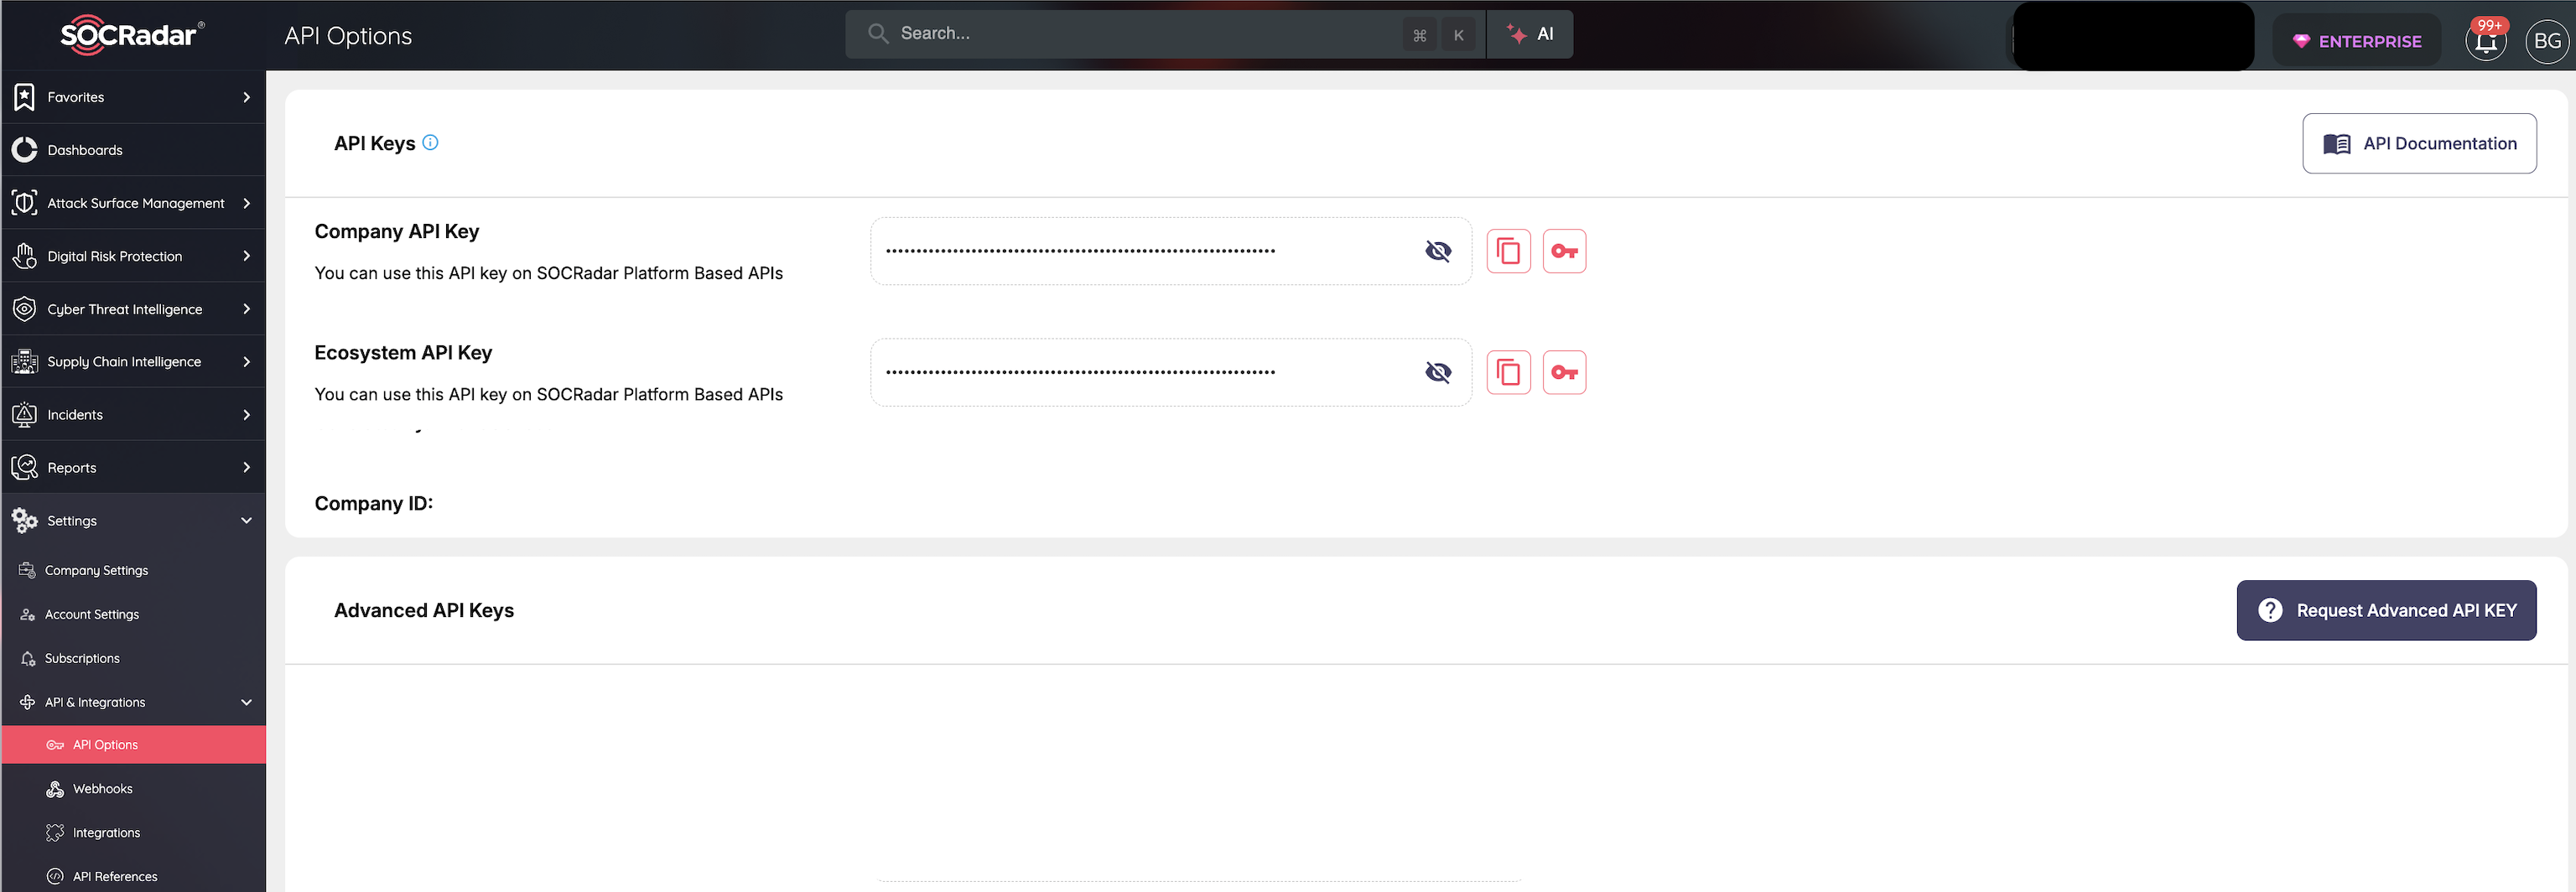Copy the Ecosystem API Key

(x=1508, y=371)
